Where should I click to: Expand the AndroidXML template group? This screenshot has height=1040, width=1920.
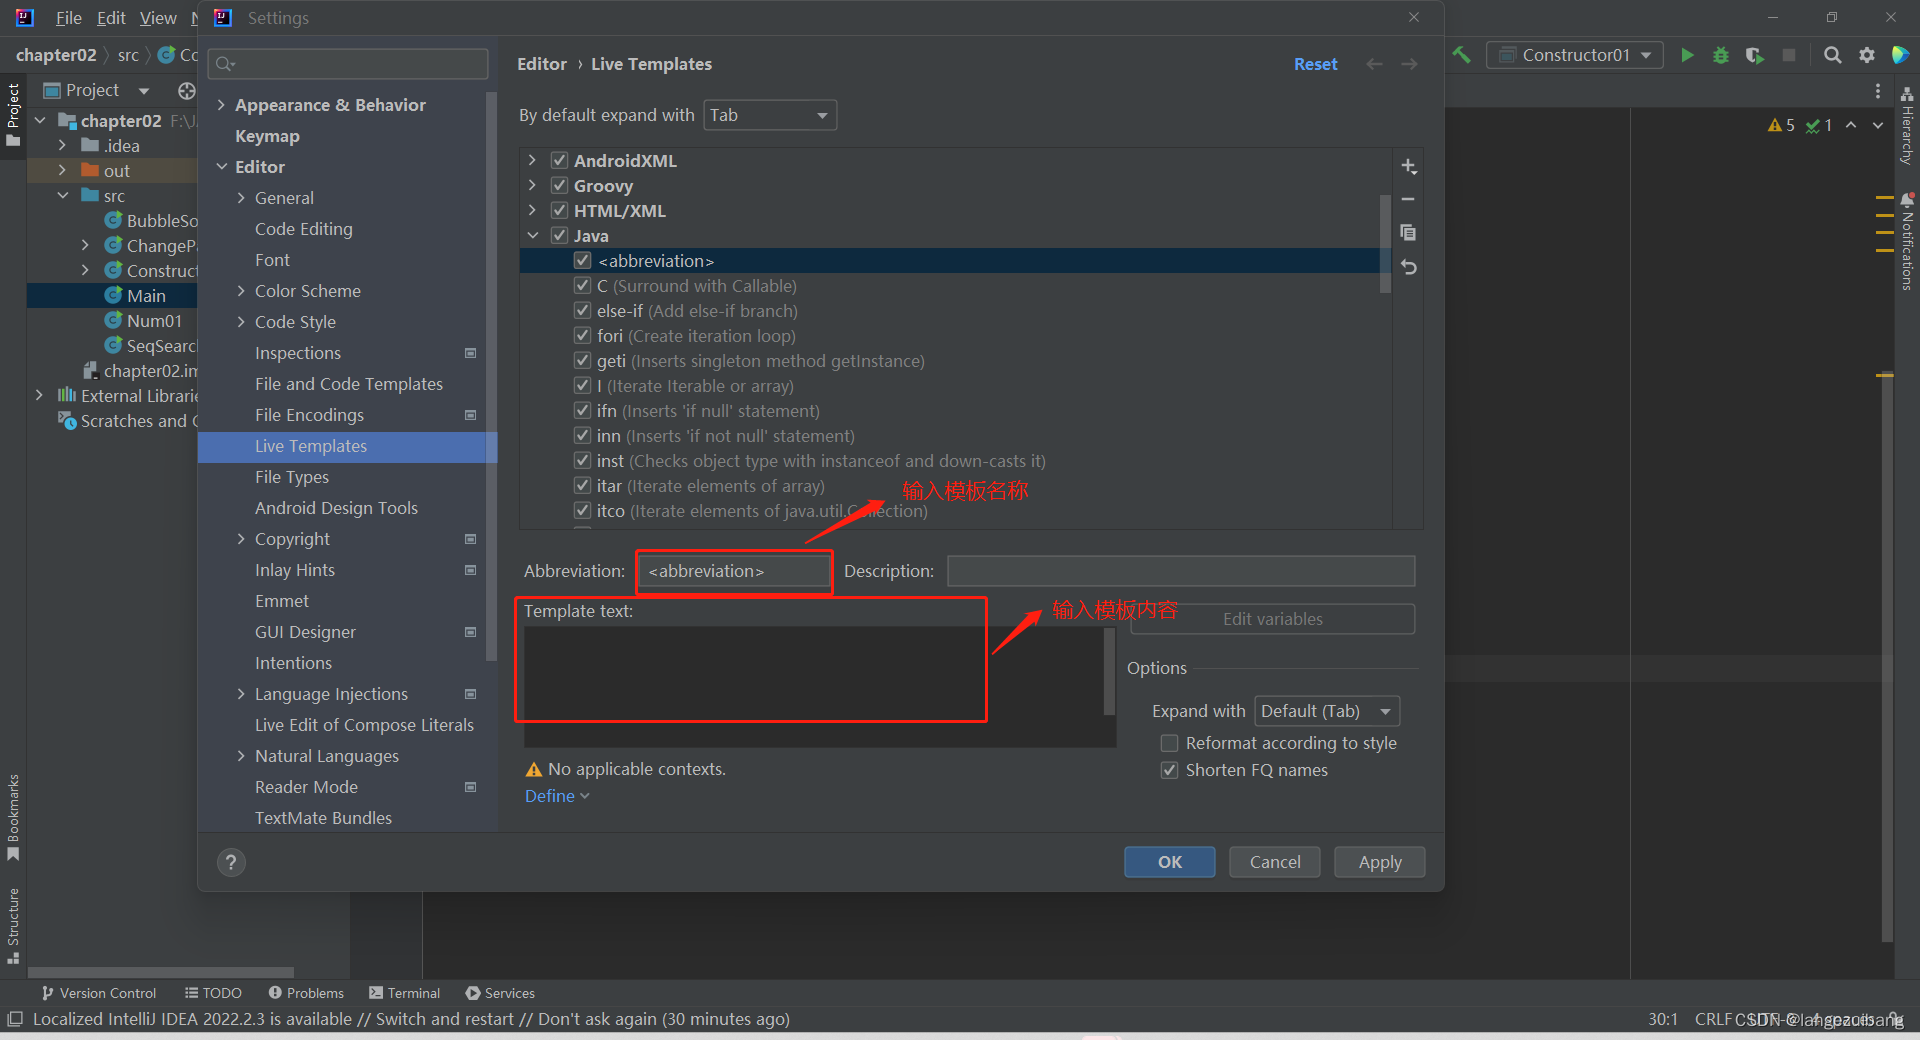click(532, 160)
